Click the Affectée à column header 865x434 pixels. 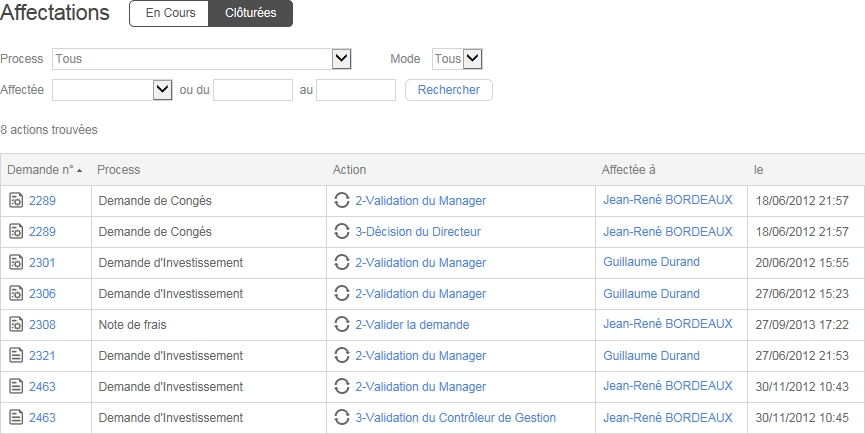(628, 170)
